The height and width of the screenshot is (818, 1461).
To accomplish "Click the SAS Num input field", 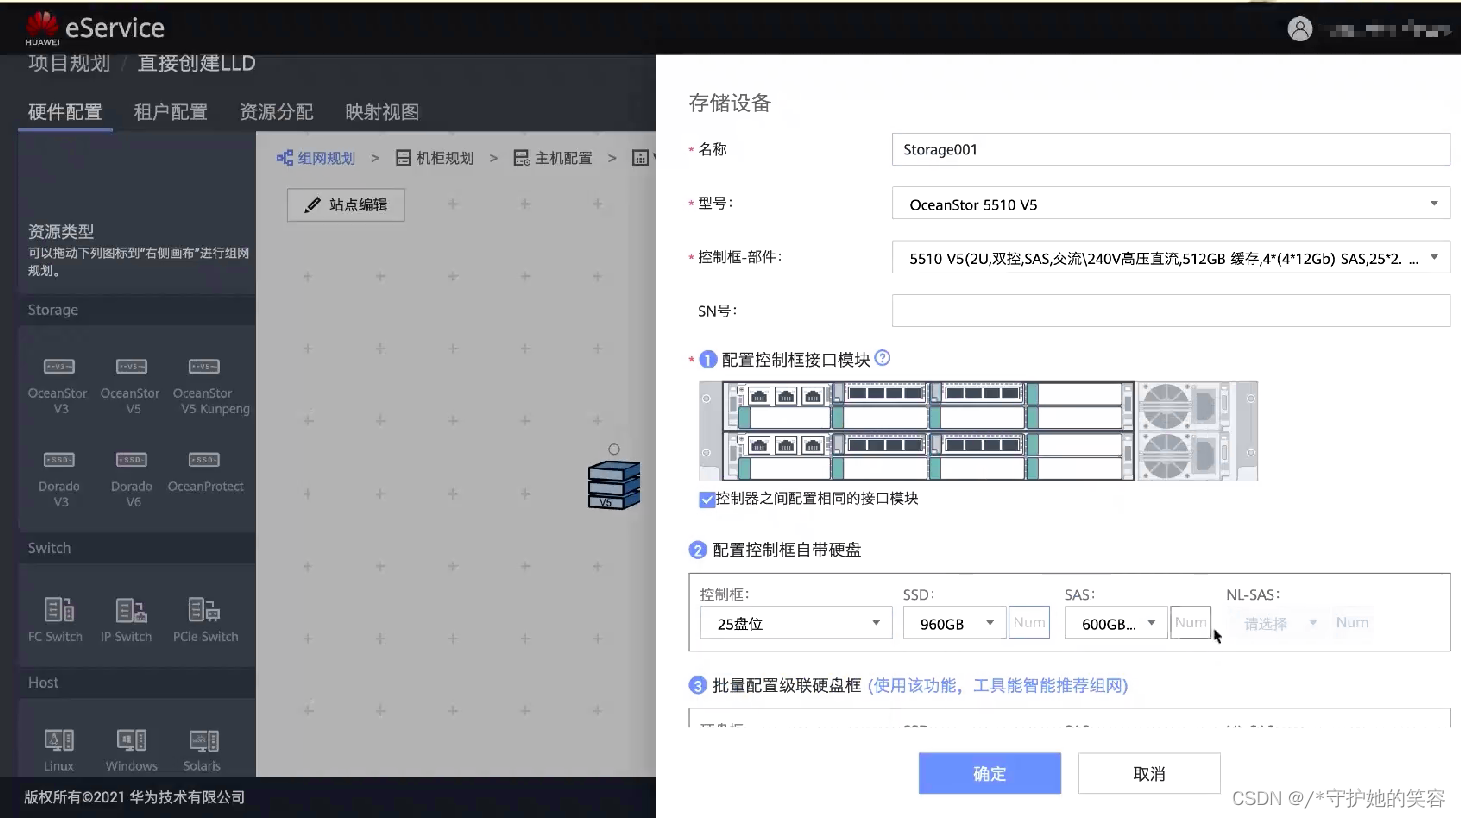I will (1191, 622).
